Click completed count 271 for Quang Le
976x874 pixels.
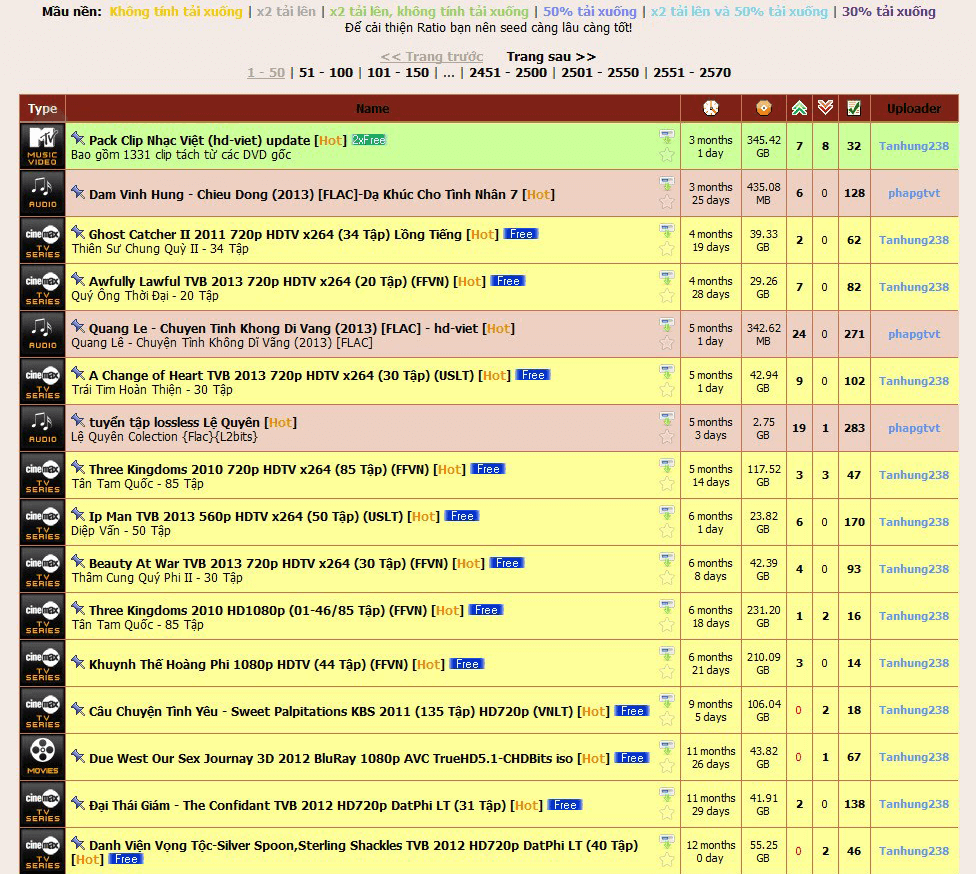pyautogui.click(x=854, y=334)
